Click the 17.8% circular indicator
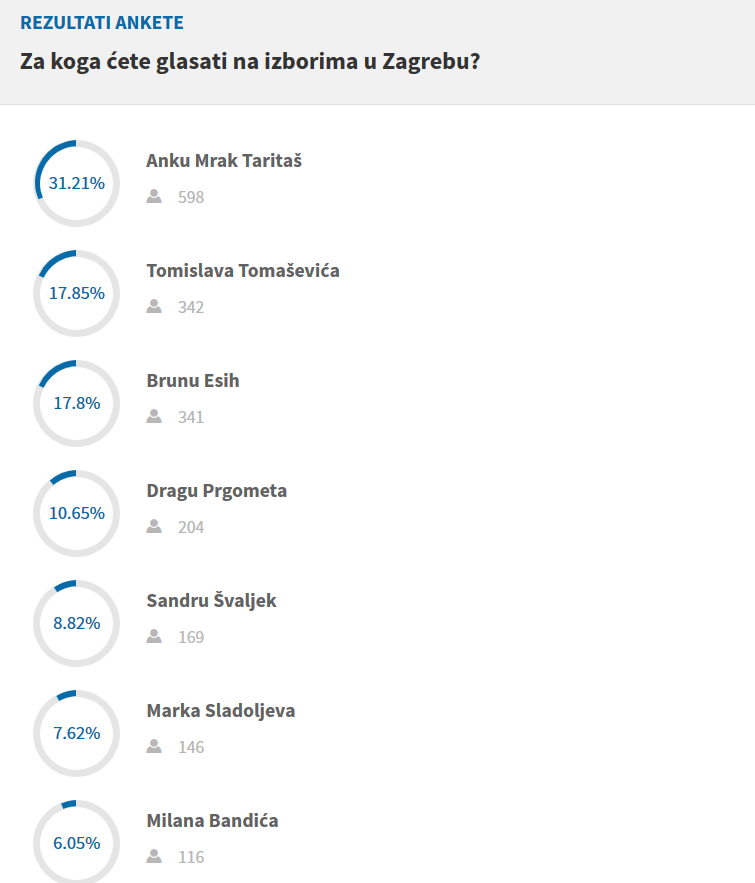 (x=77, y=404)
